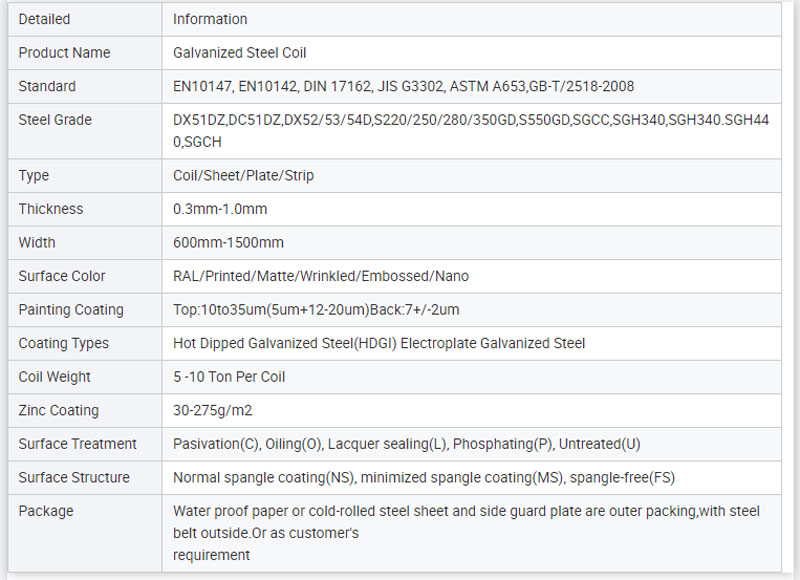
Task: Select the "Surface Treatment" label cell
Action: pos(78,444)
